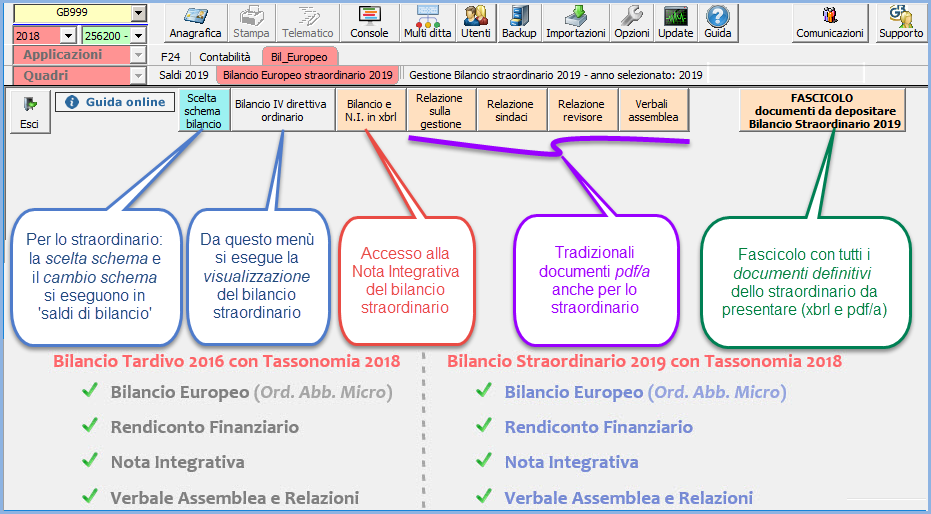Open Opzioni wrench icon
Screen dimensions: 931x514
[x=632, y=23]
